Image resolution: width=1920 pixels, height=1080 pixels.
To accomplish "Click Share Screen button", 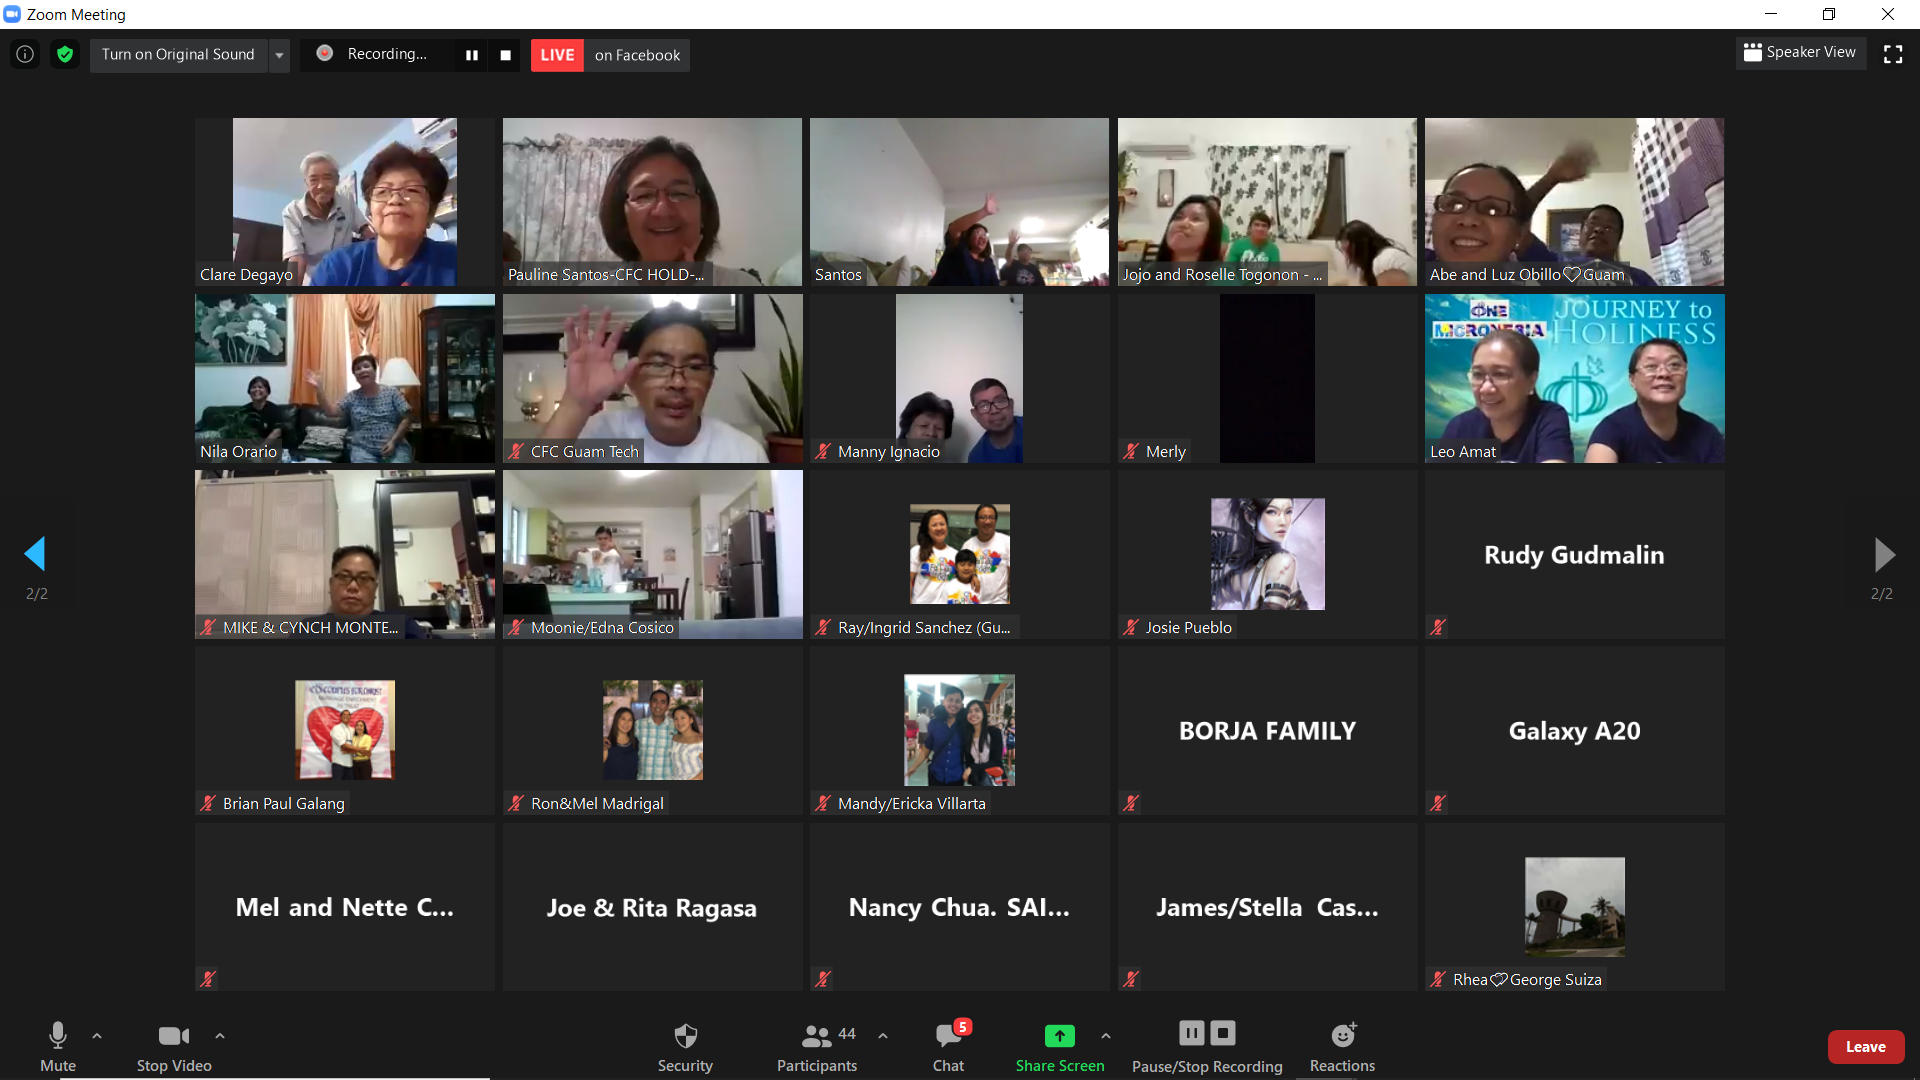I will click(1060, 1046).
